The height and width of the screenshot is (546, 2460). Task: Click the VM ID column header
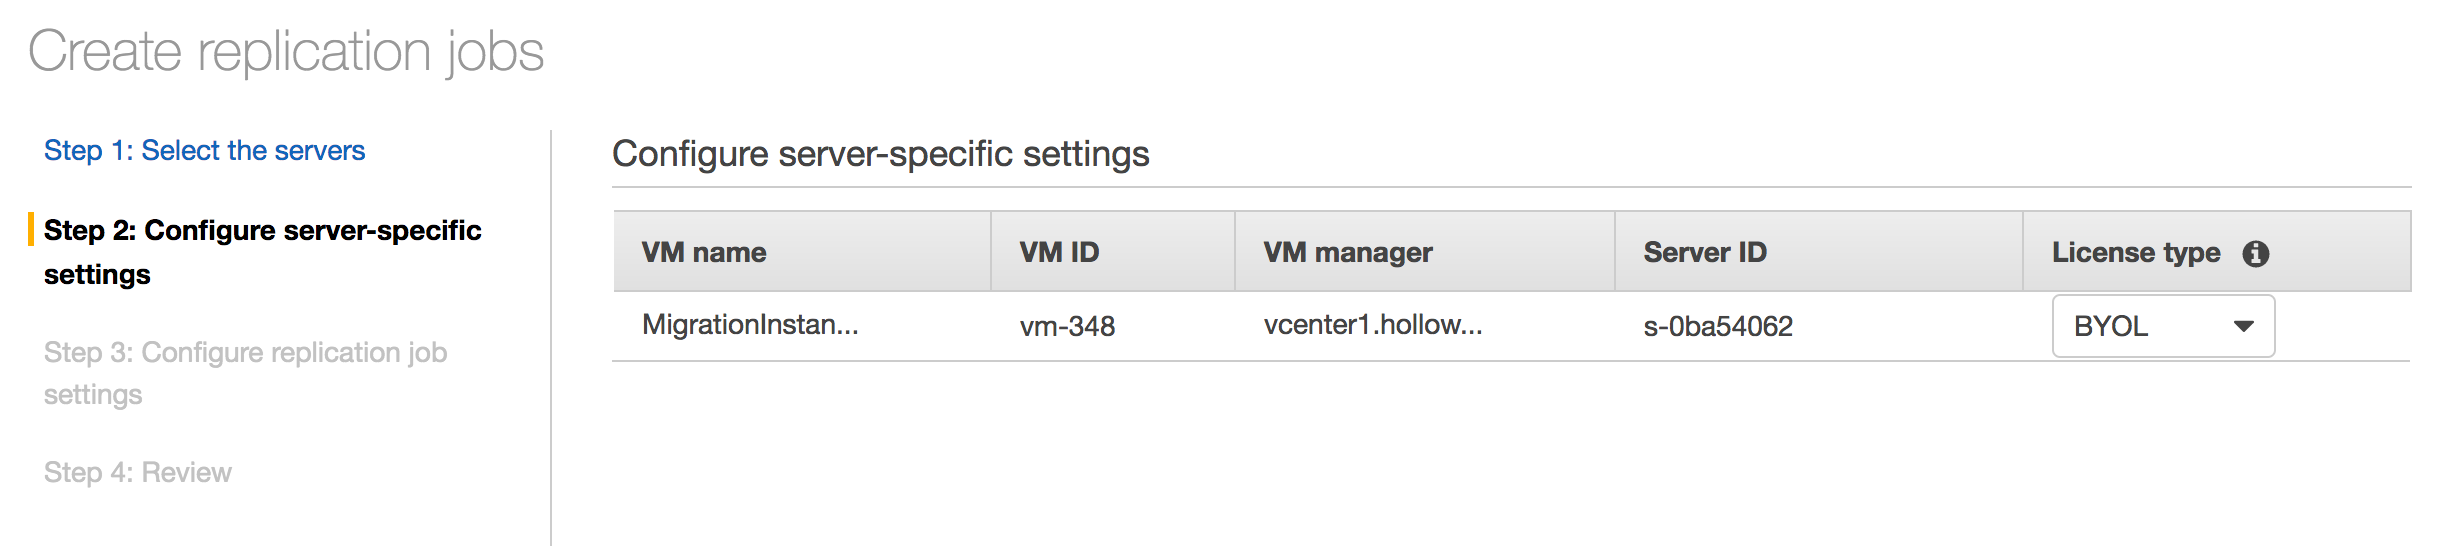pyautogui.click(x=1059, y=252)
